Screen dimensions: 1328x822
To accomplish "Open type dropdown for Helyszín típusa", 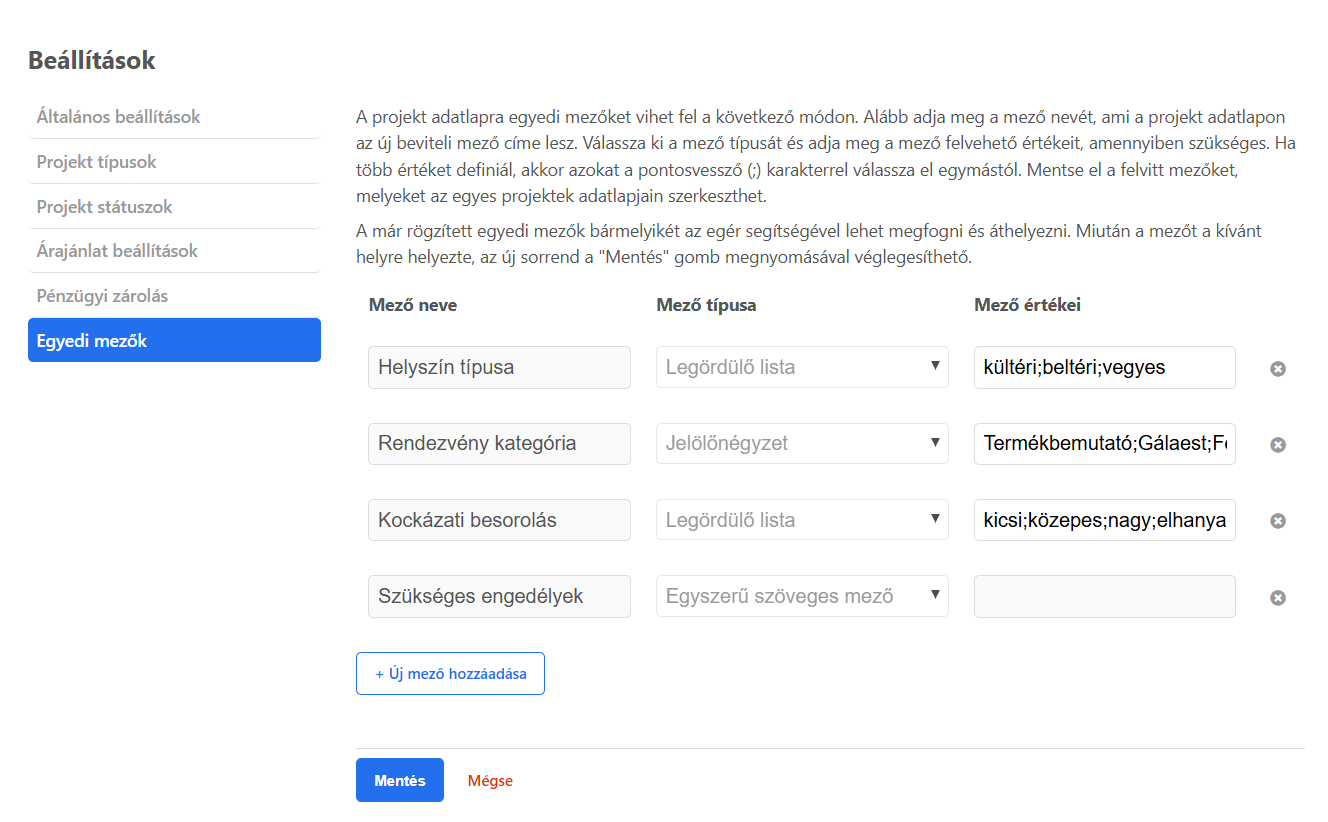I will (802, 367).
